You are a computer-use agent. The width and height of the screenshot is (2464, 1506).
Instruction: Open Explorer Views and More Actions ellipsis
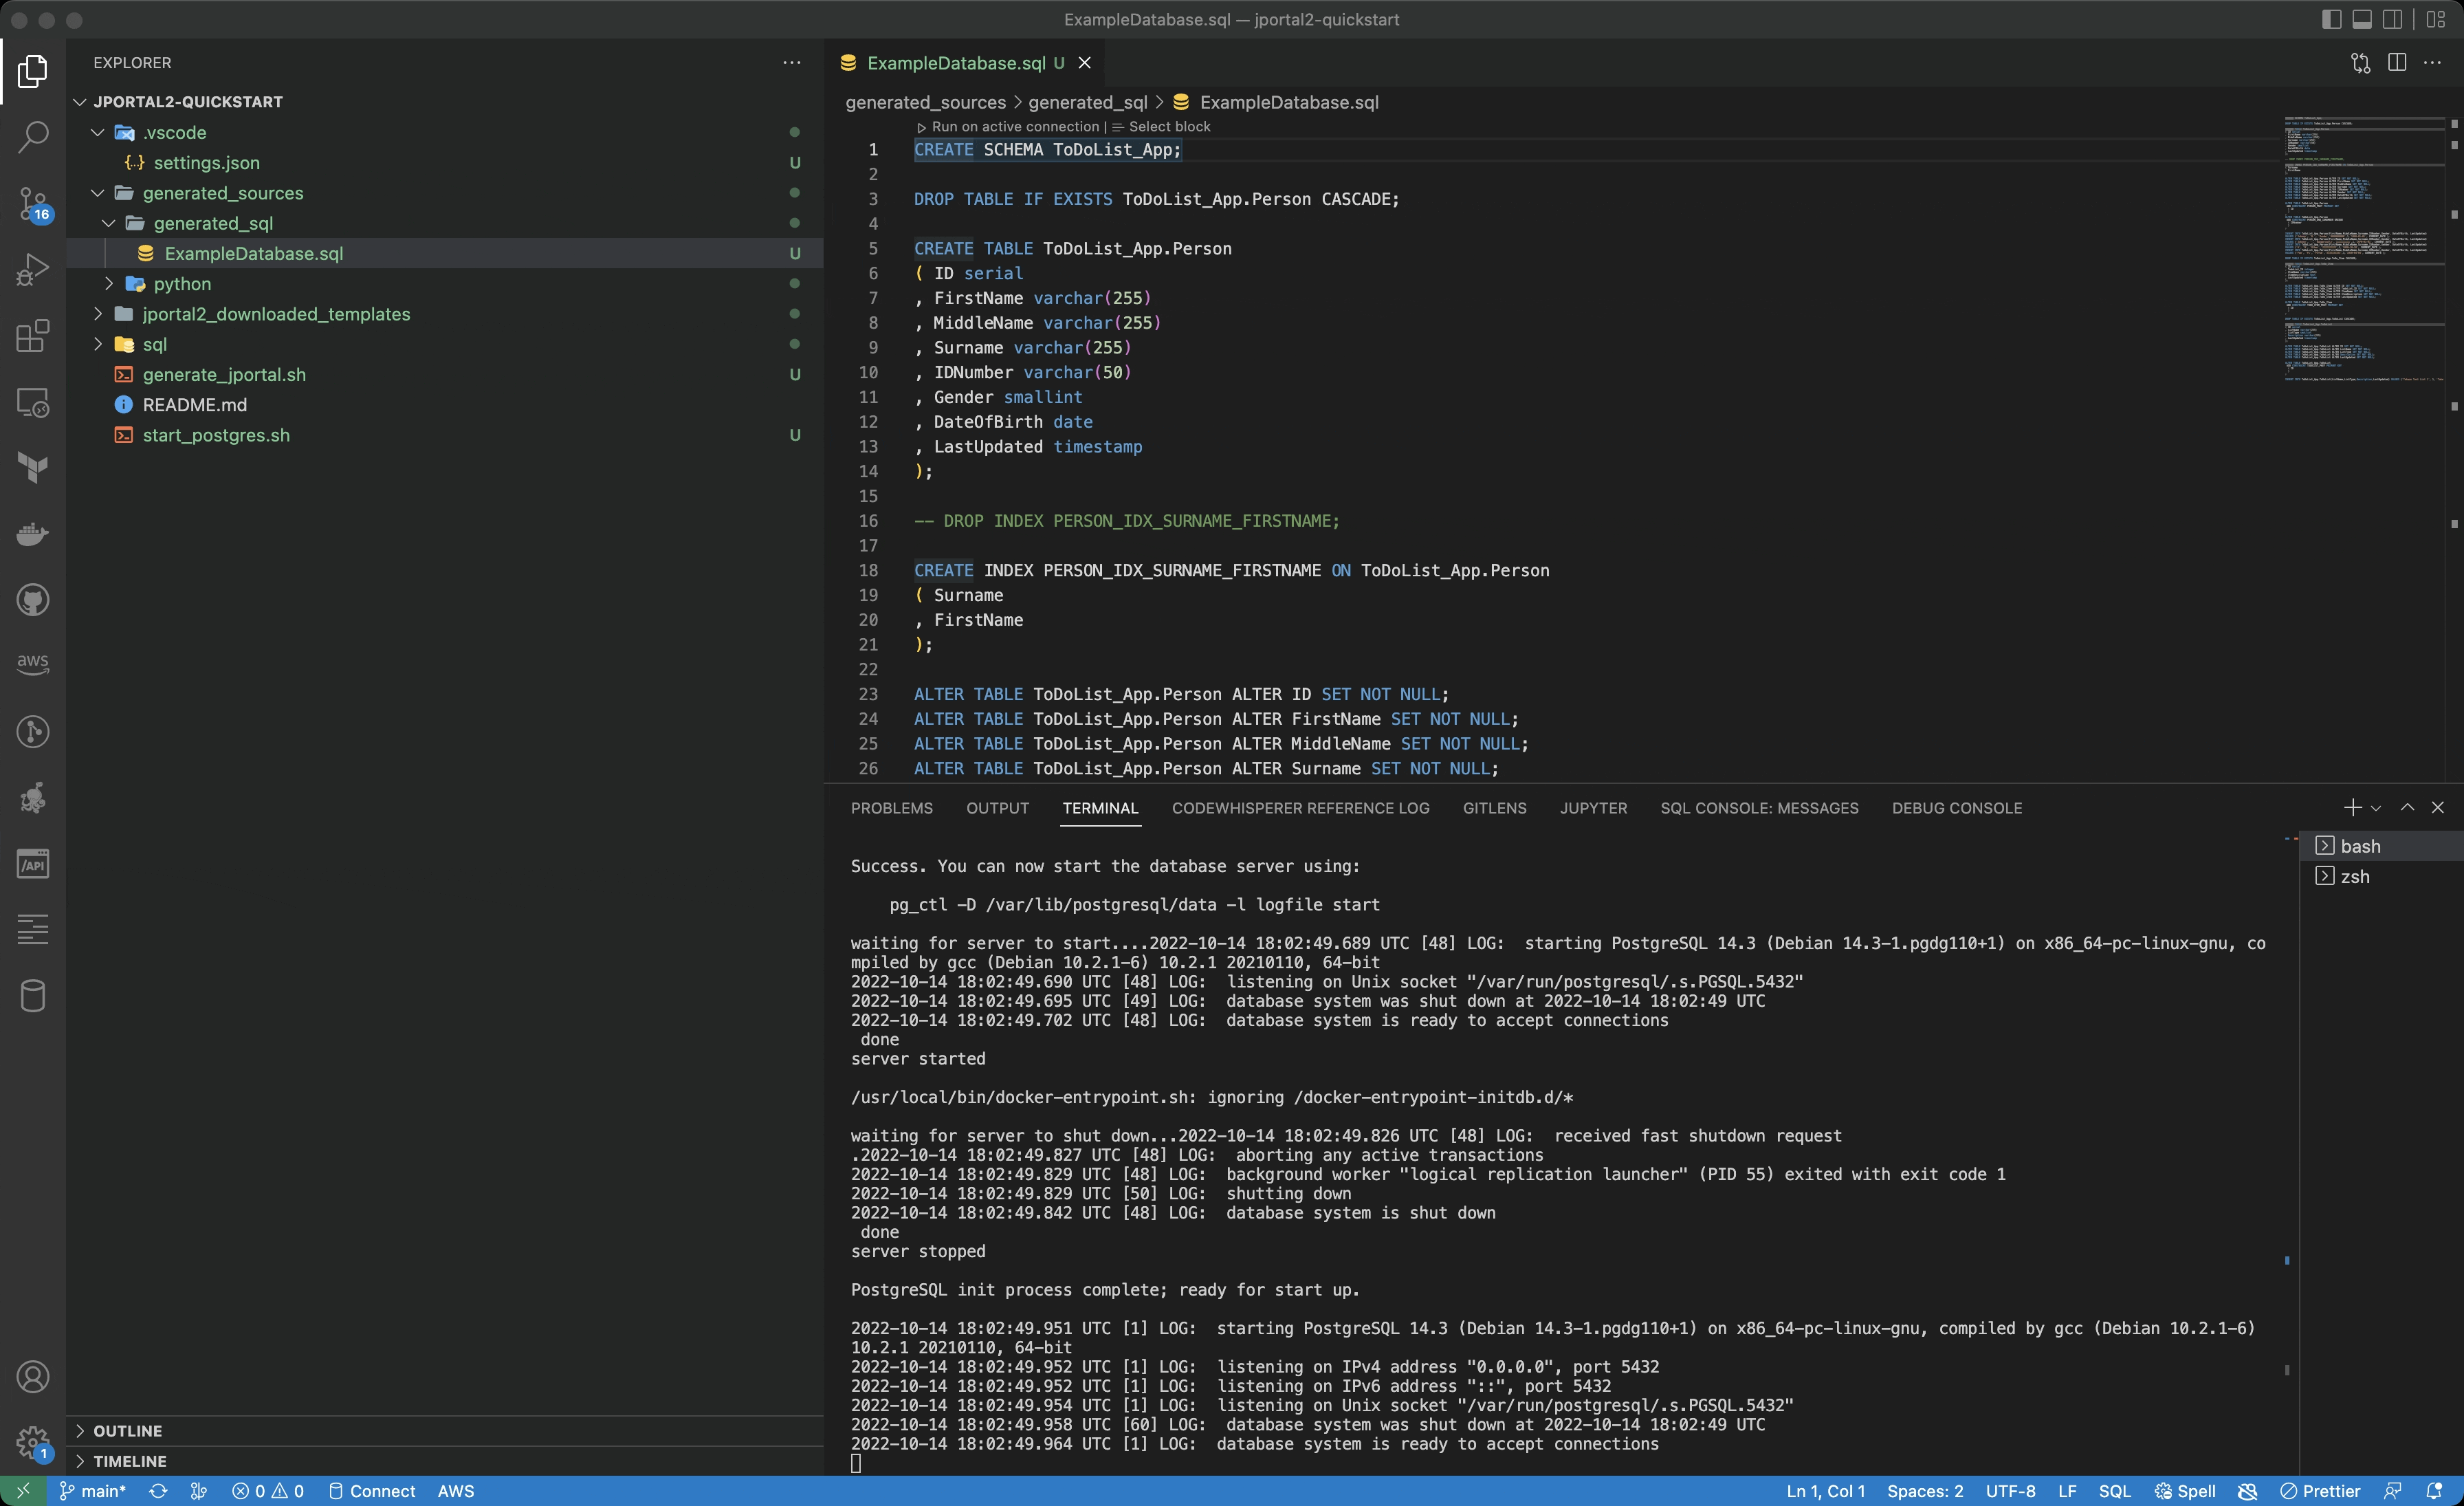792,62
